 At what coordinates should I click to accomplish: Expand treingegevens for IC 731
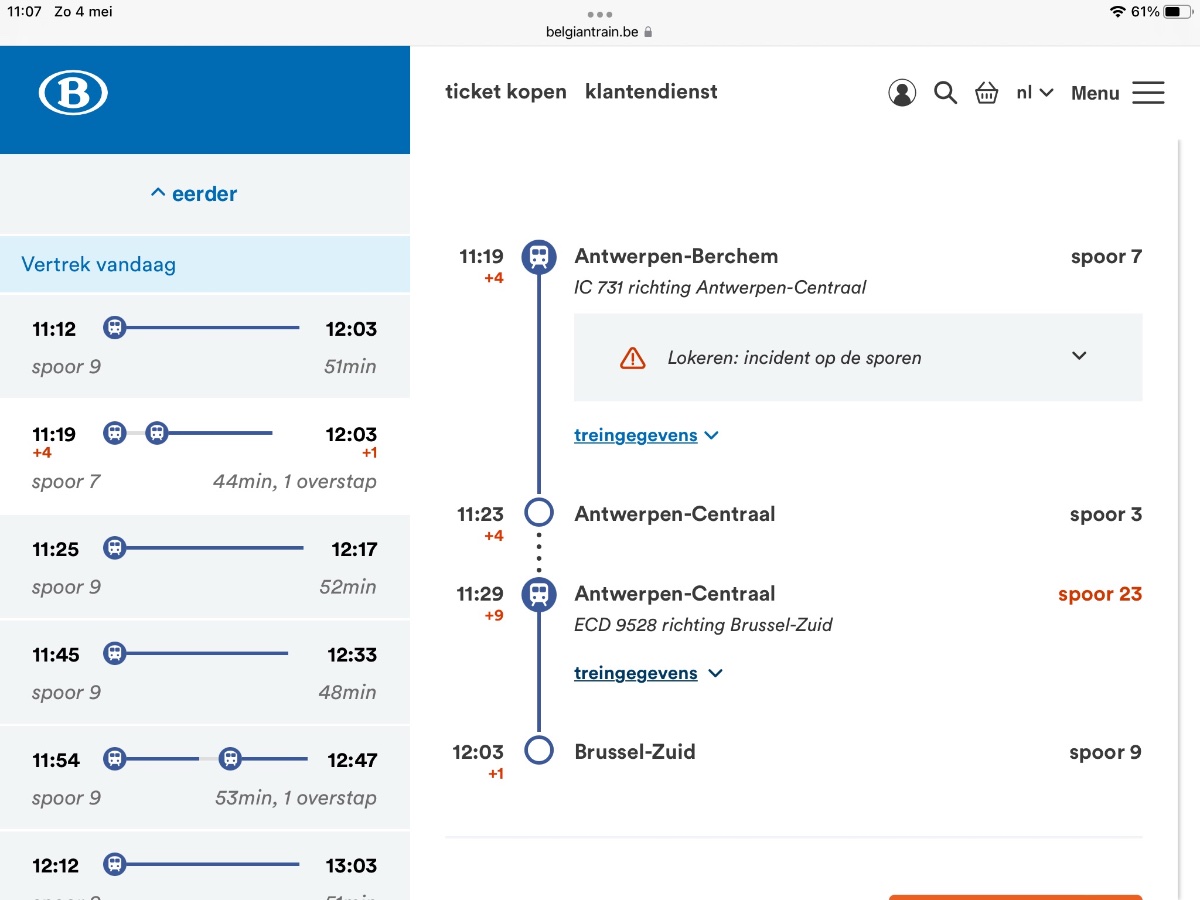pyautogui.click(x=646, y=435)
